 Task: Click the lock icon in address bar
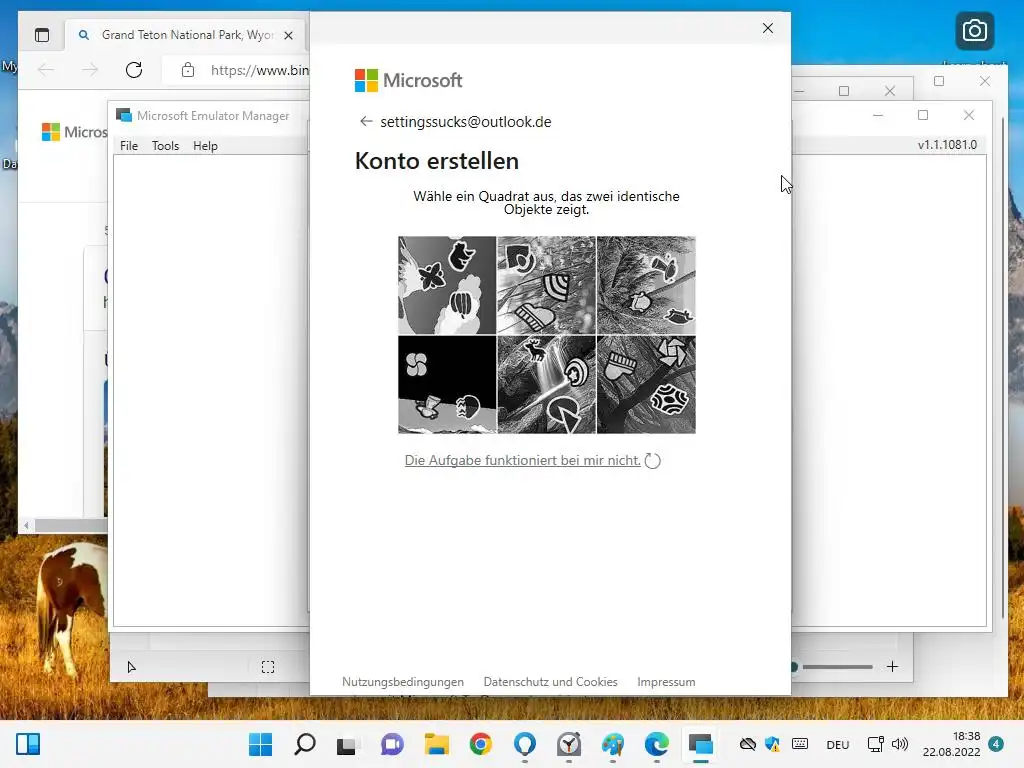pos(188,70)
